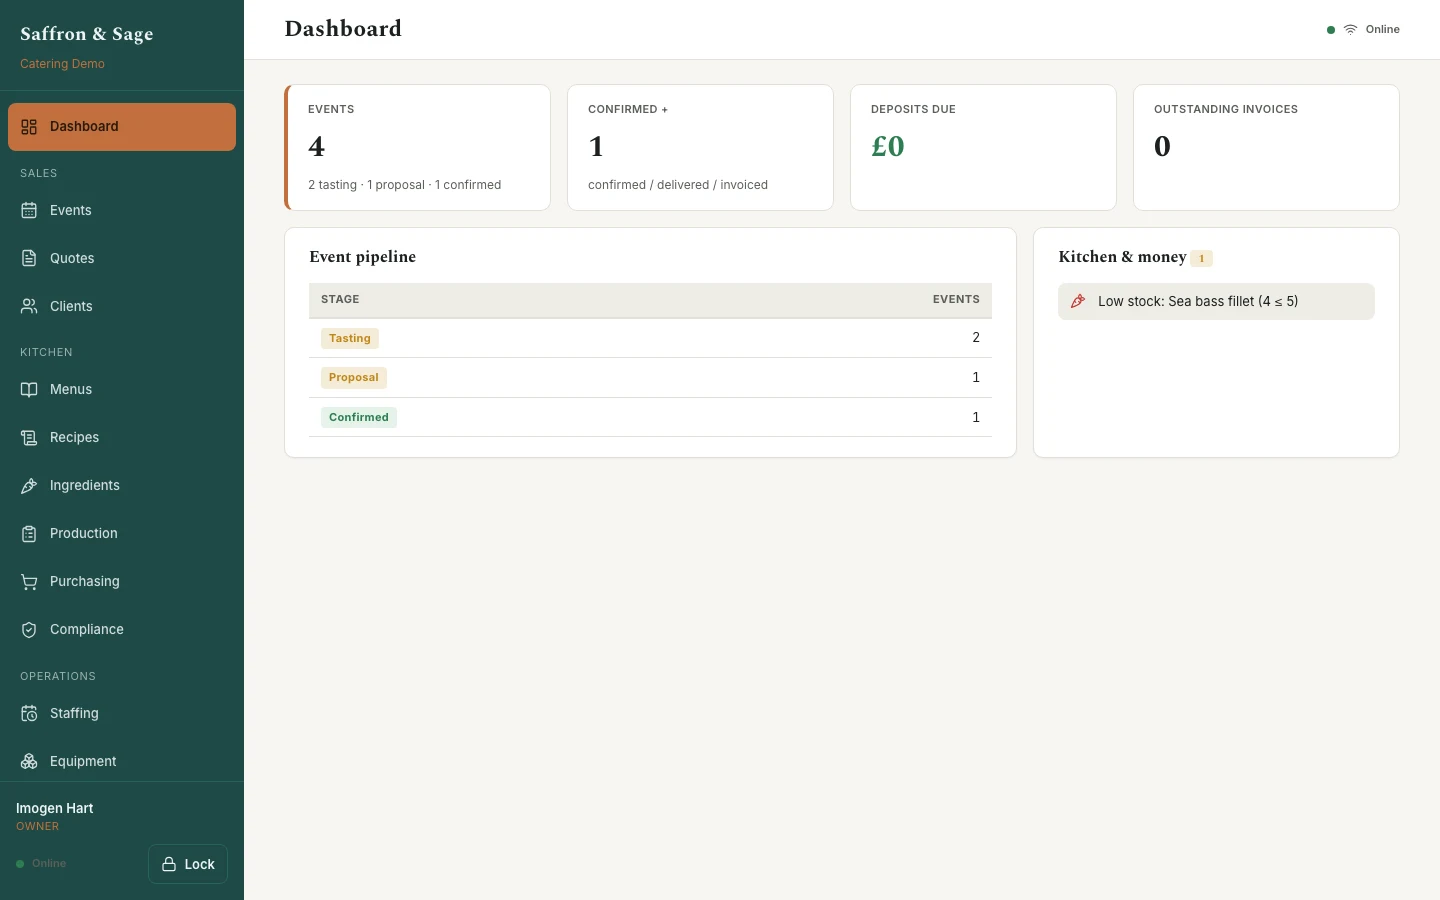The image size is (1440, 900).
Task: Select the Deposits Due card
Action: point(983,147)
